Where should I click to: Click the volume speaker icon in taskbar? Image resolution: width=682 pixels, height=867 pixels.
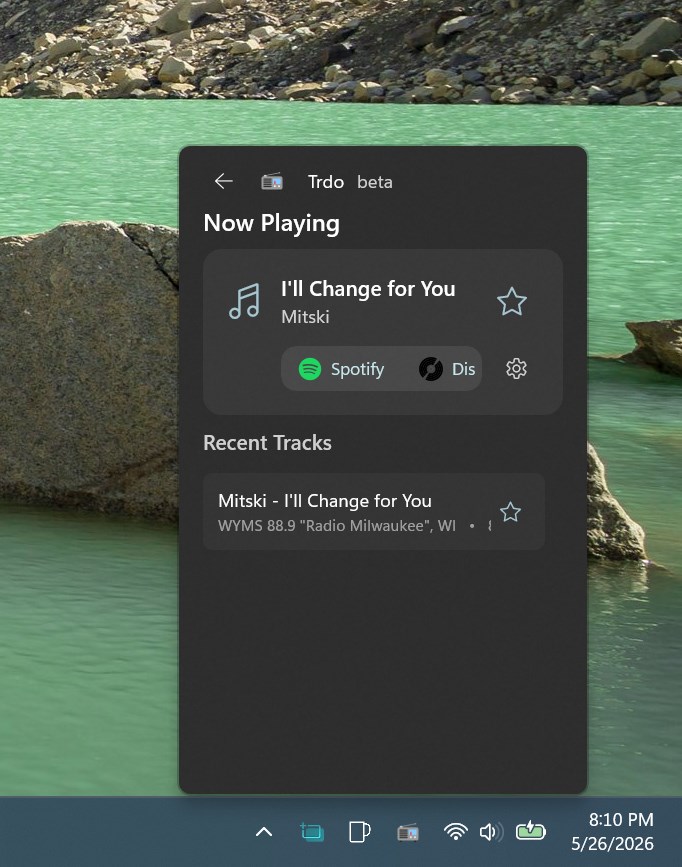pyautogui.click(x=491, y=832)
